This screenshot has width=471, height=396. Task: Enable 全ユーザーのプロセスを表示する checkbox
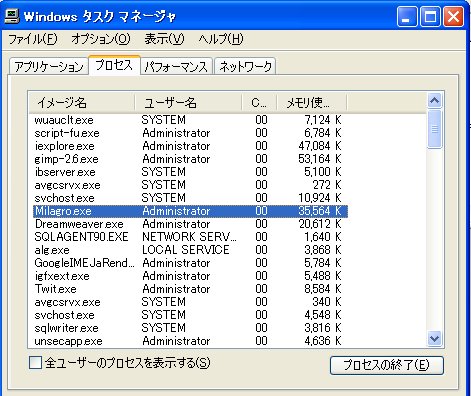pos(35,363)
